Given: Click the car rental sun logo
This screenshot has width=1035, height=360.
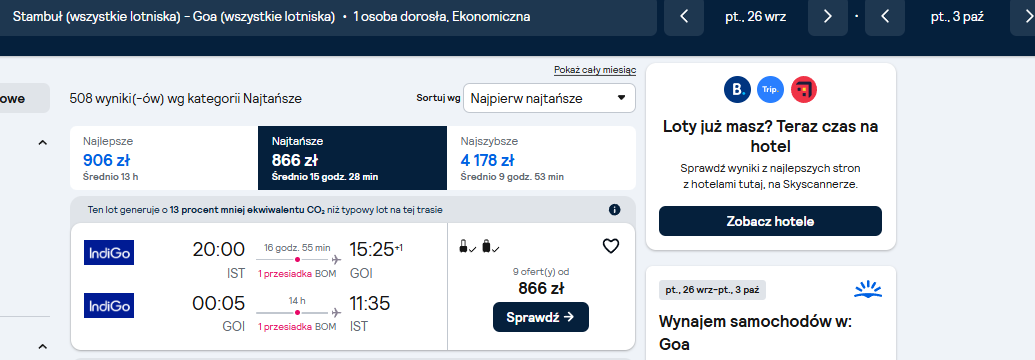Looking at the screenshot, I should [x=867, y=289].
